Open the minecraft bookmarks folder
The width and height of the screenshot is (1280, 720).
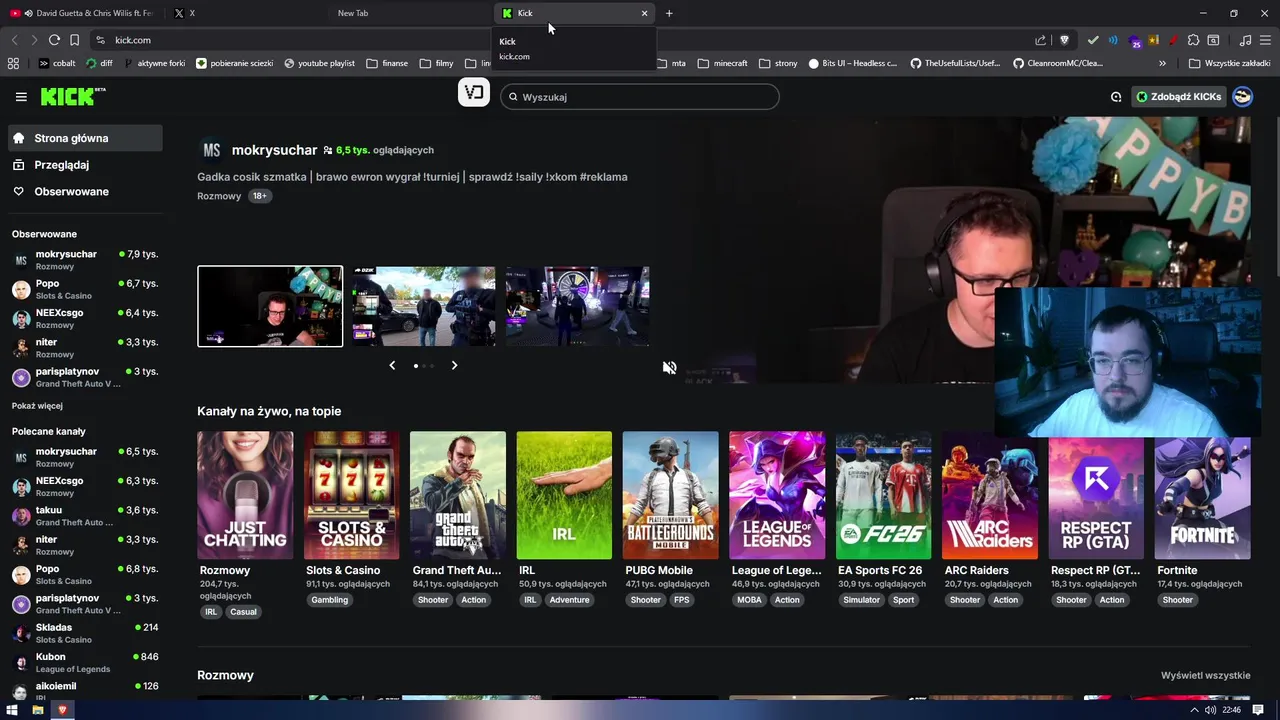[723, 63]
